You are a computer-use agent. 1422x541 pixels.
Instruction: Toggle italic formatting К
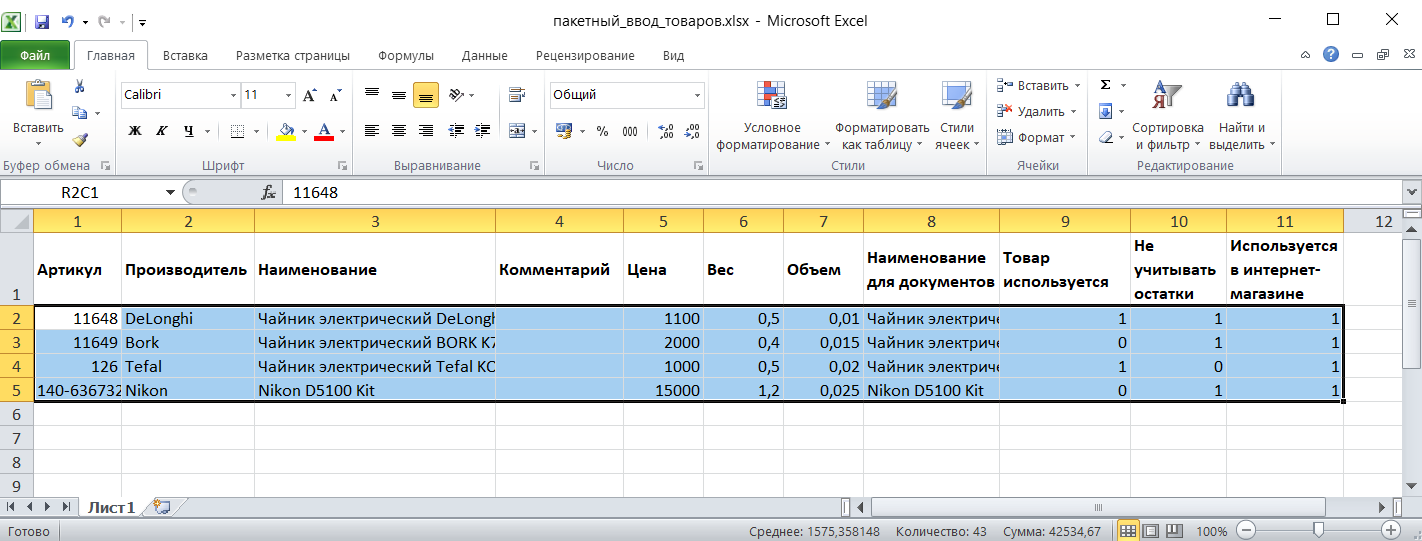point(161,131)
